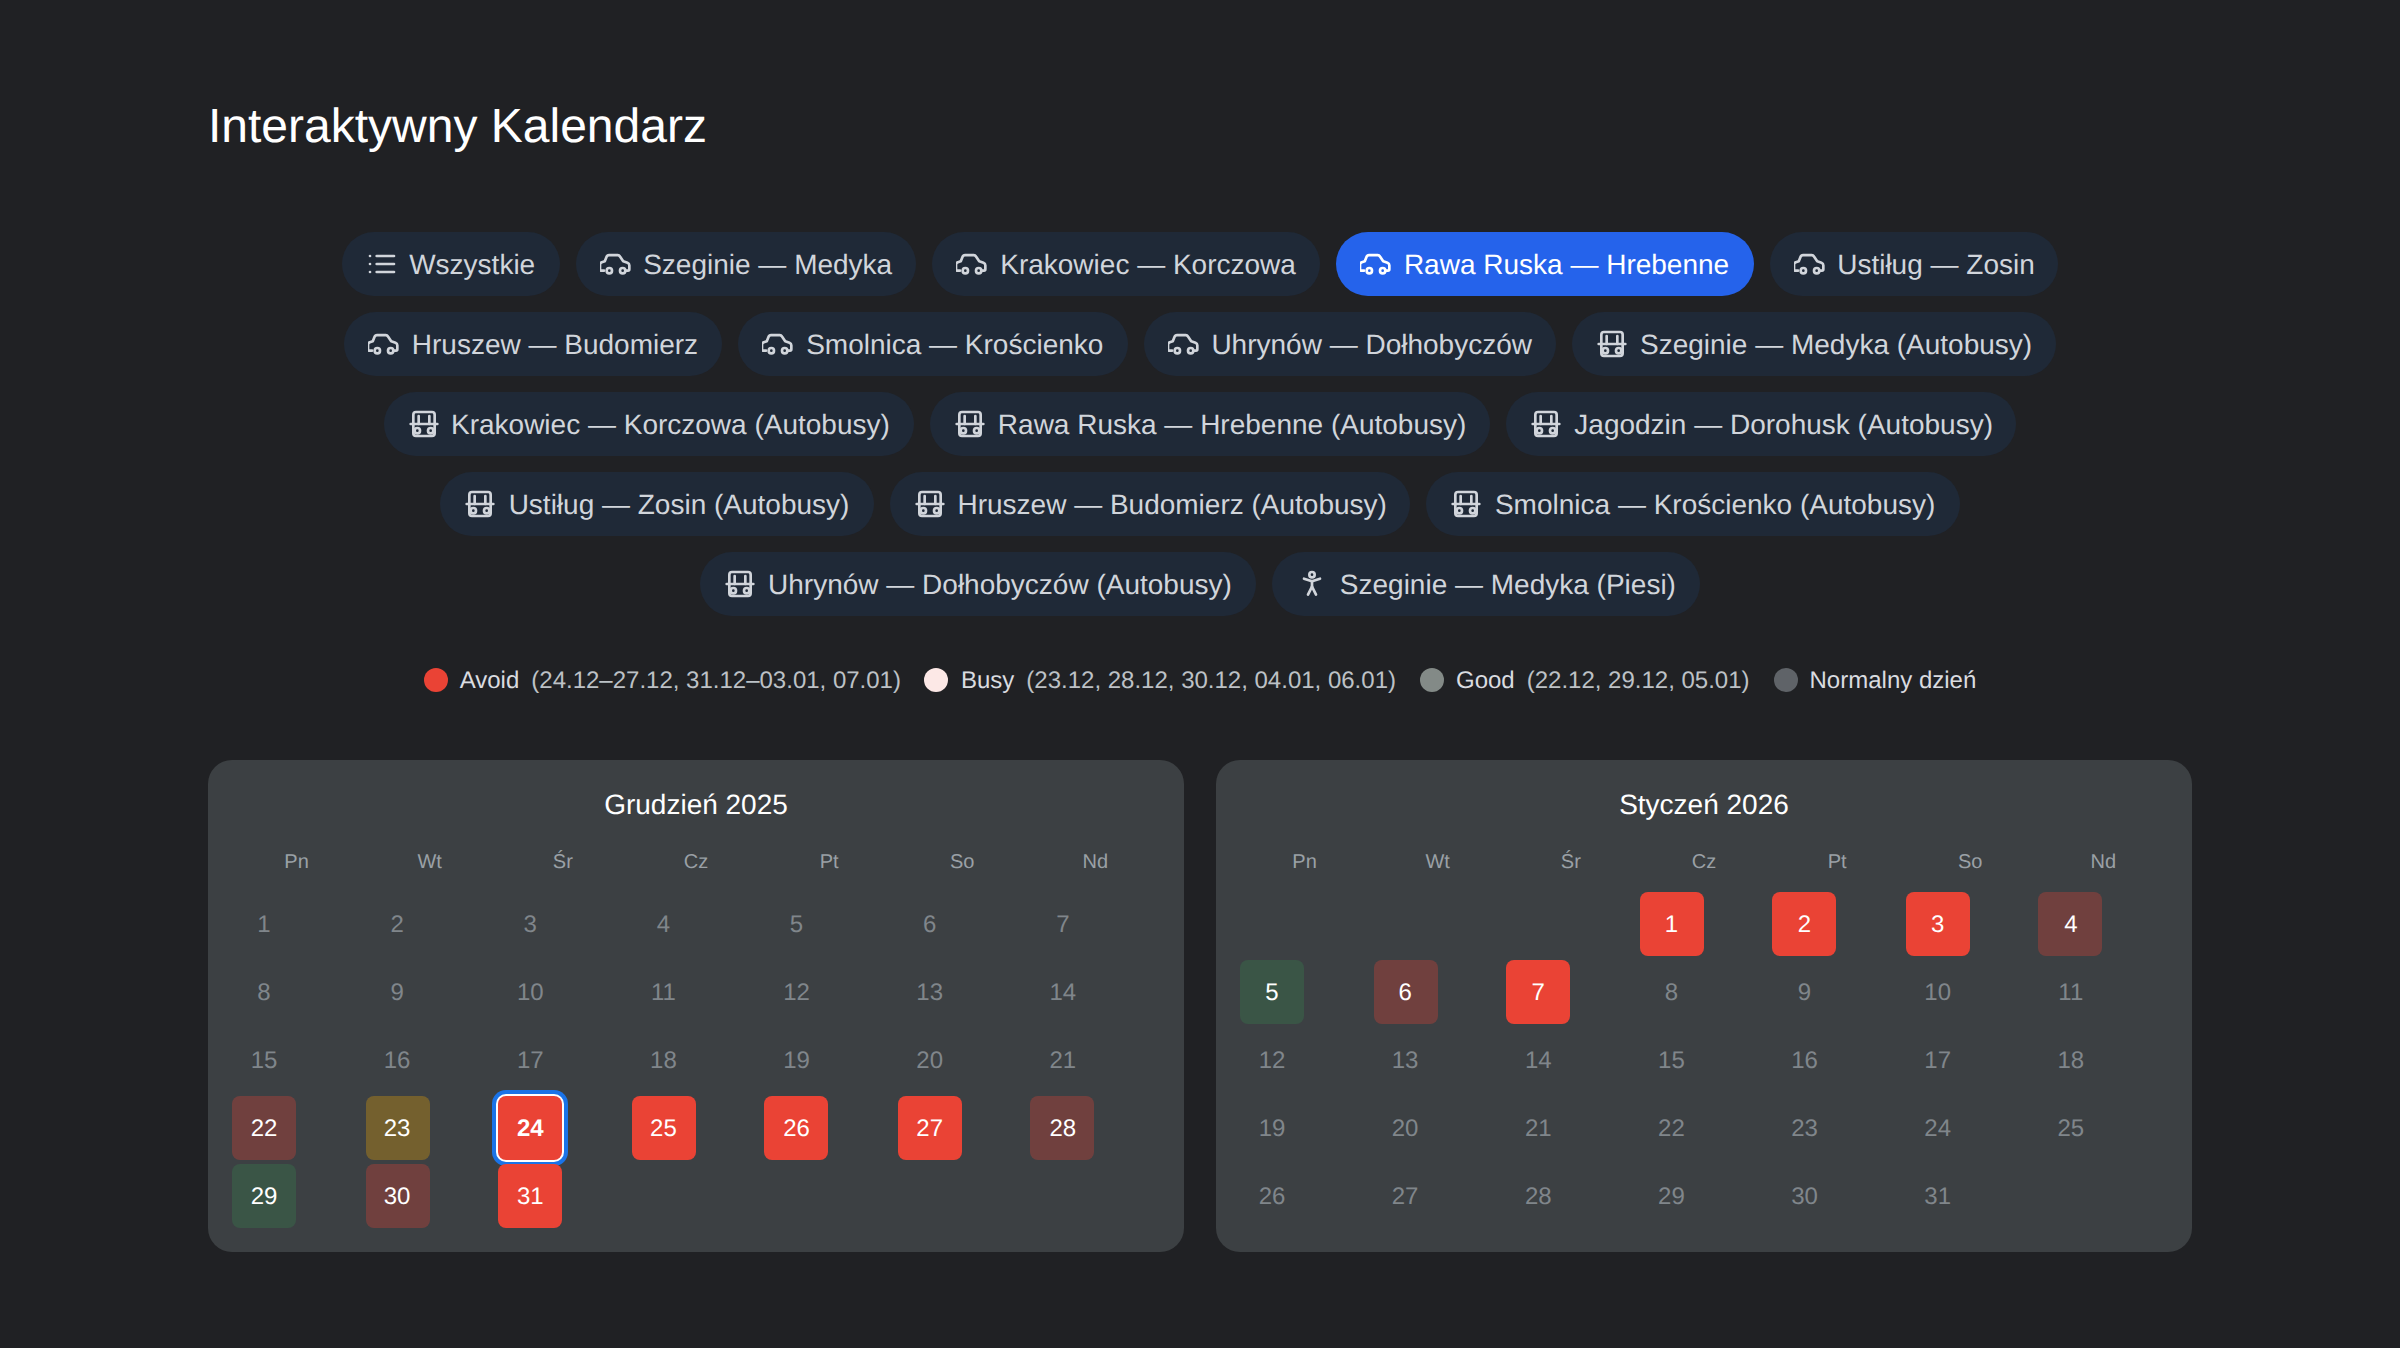Select December 24 highlighted day
Image resolution: width=2400 pixels, height=1348 pixels.
coord(530,1128)
